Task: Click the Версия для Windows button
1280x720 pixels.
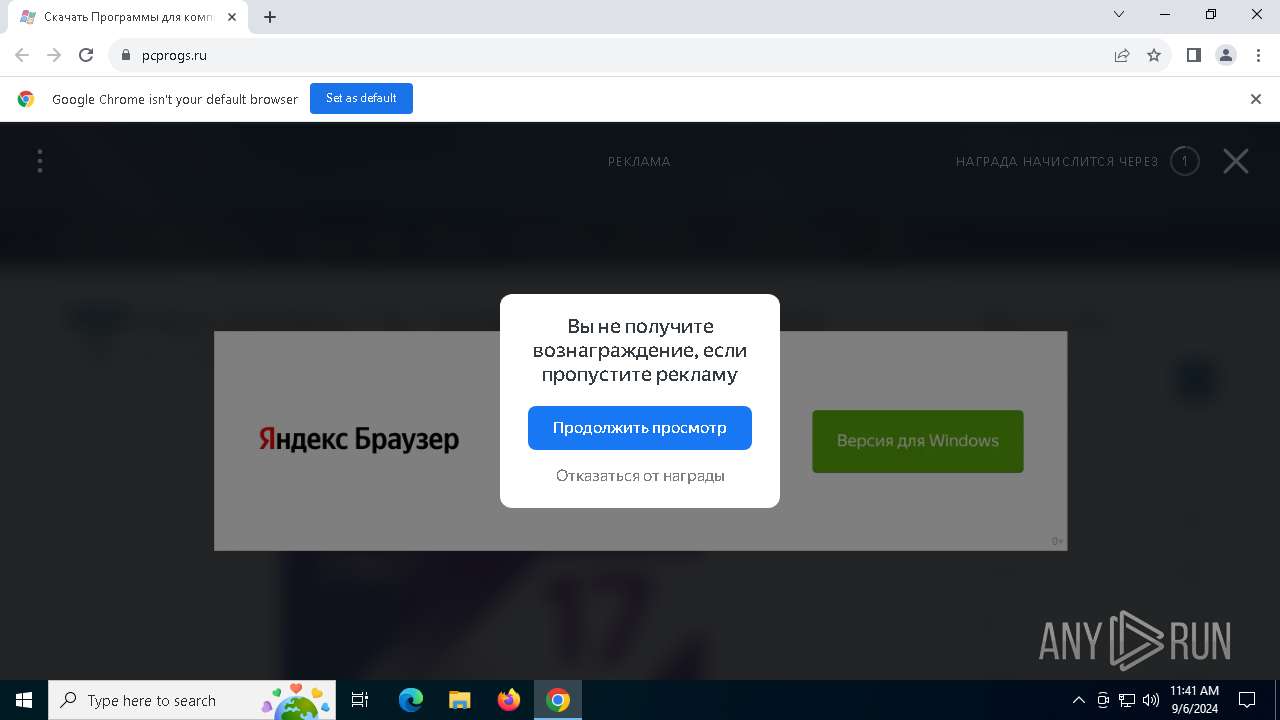Action: (x=918, y=441)
